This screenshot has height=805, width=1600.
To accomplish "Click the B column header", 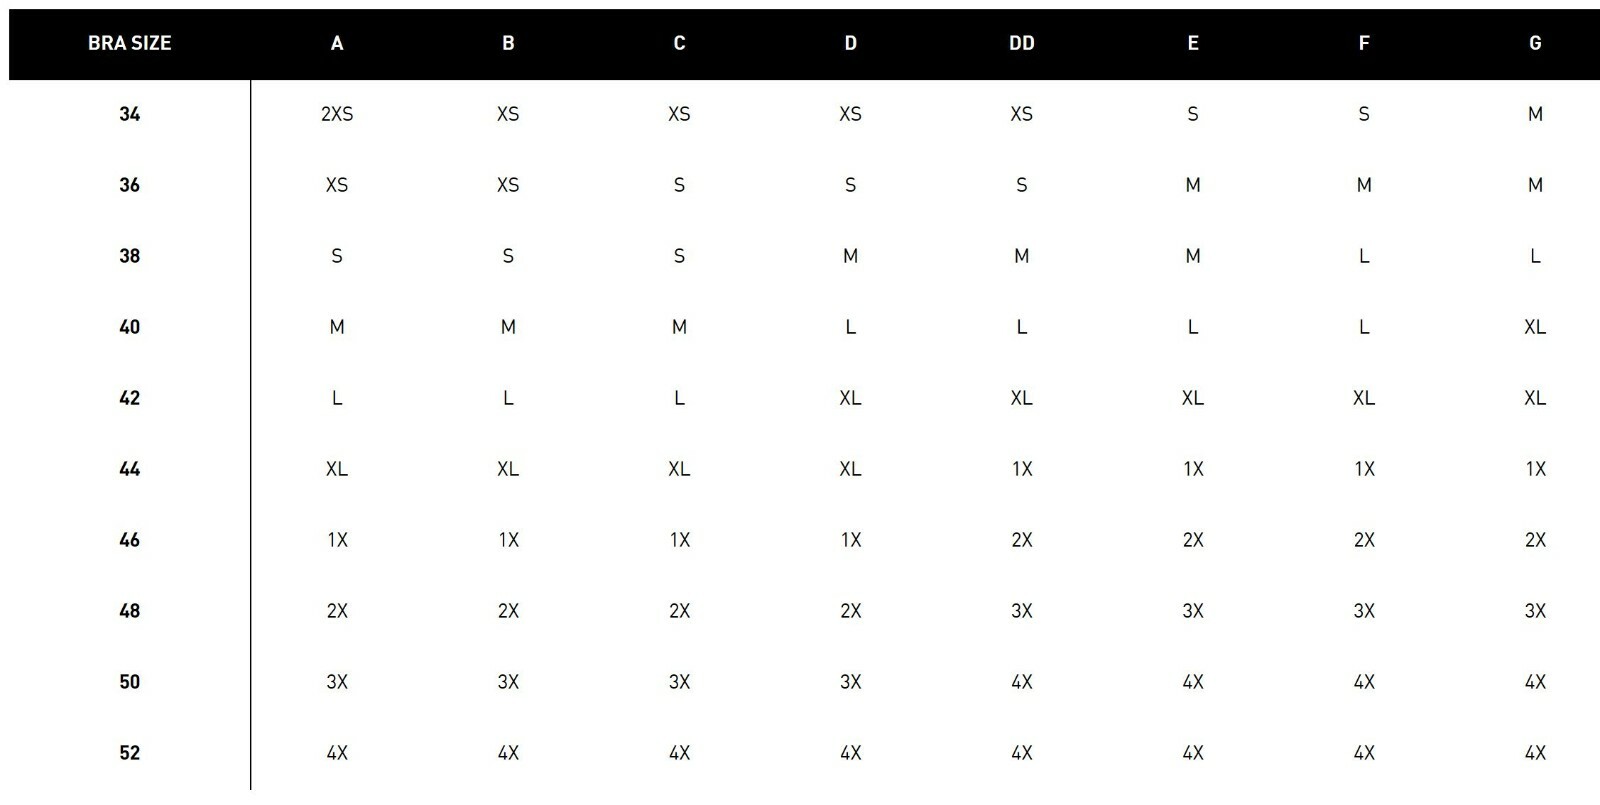I will 508,43.
